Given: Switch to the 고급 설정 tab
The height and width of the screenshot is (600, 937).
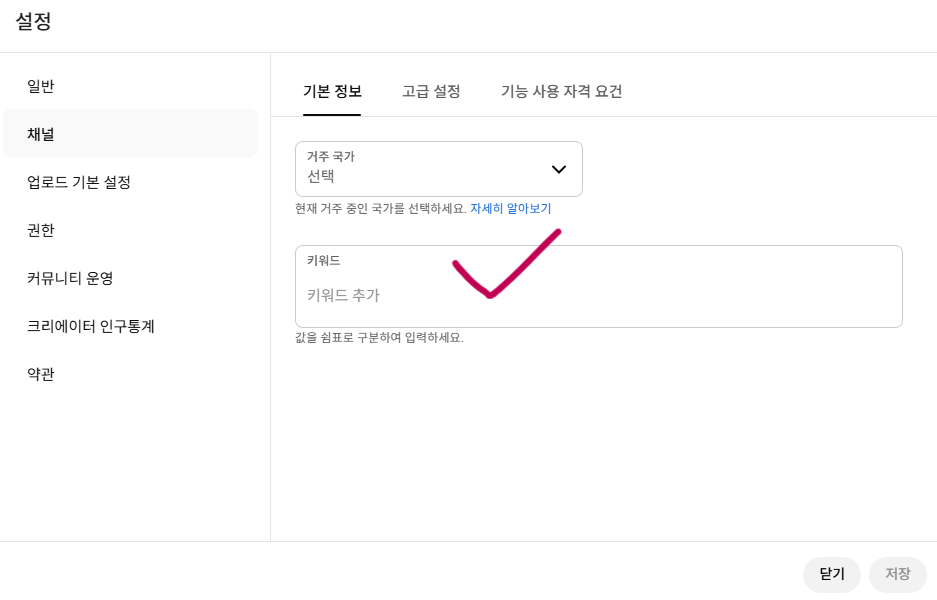Looking at the screenshot, I should [431, 91].
